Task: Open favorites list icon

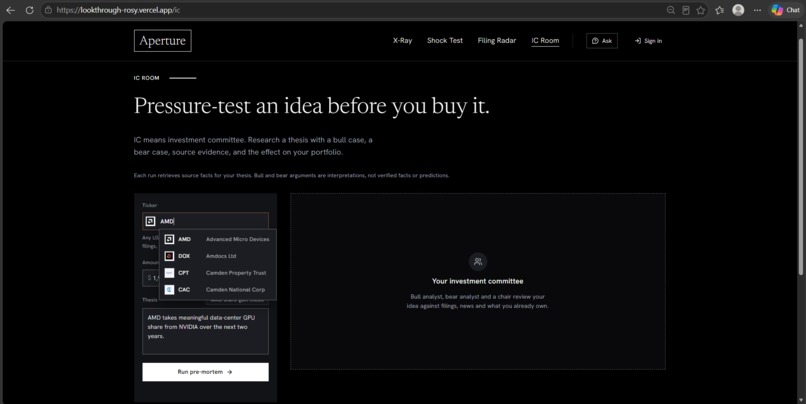Action: (x=720, y=10)
